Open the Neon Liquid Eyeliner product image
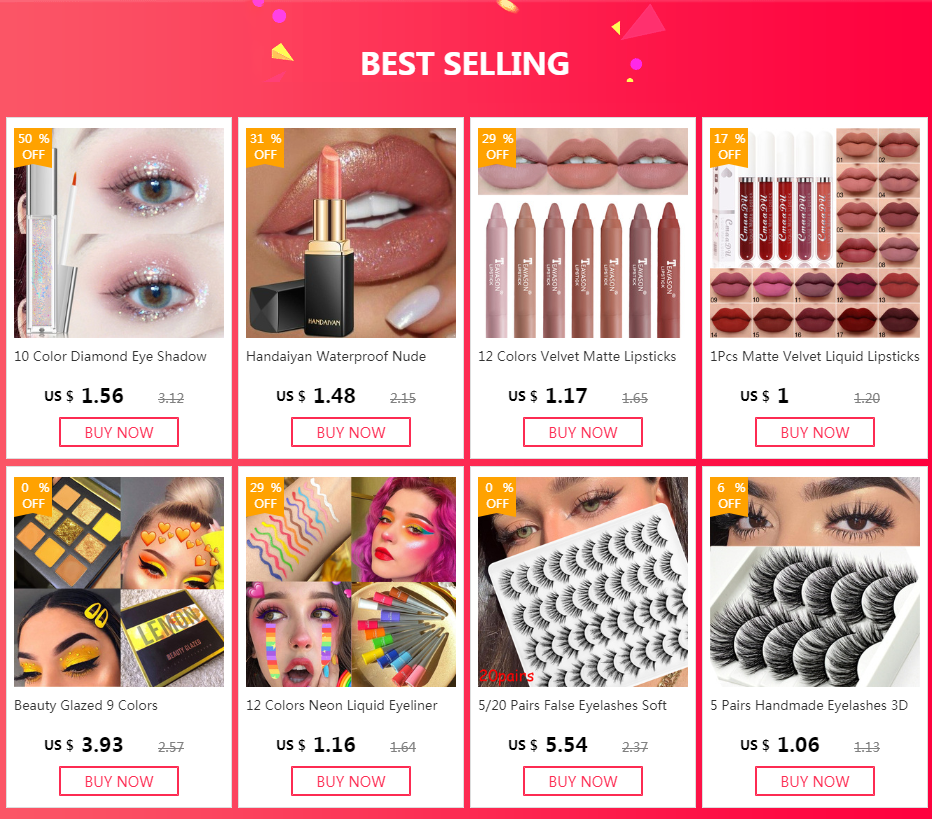 pos(351,582)
